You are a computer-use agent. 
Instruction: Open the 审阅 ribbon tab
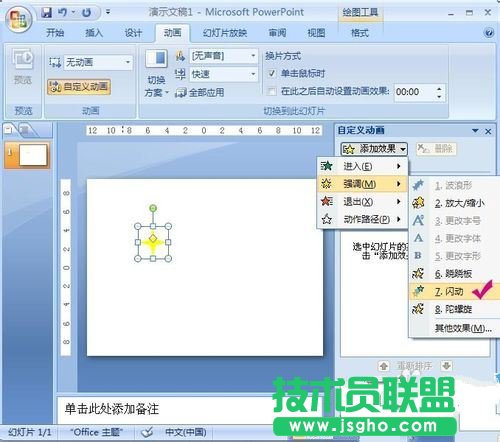click(277, 33)
